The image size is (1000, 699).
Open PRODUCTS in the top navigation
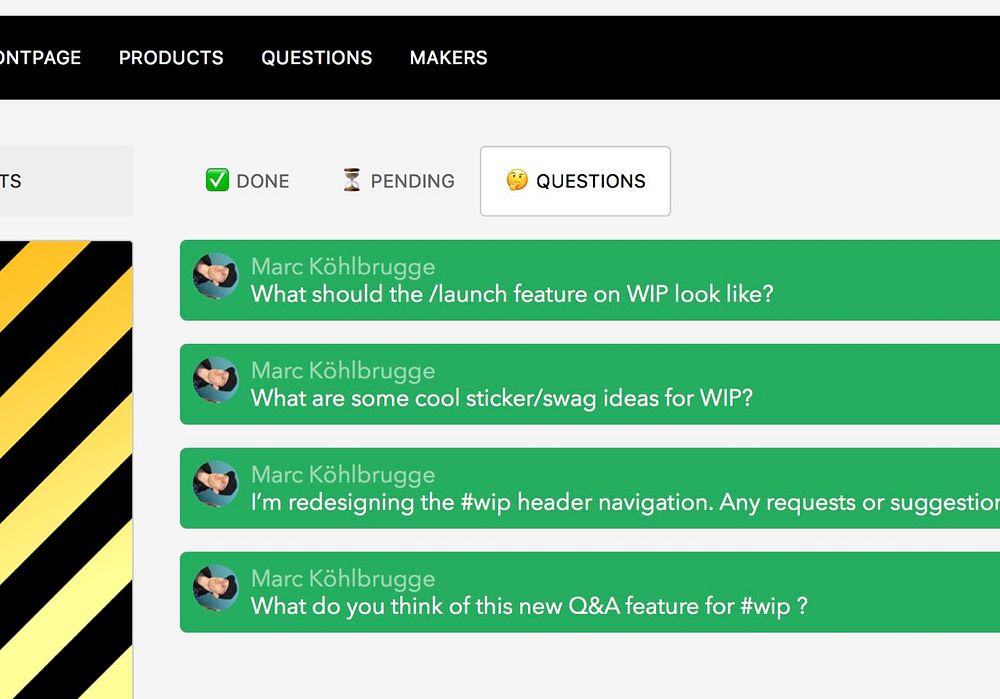coord(171,58)
